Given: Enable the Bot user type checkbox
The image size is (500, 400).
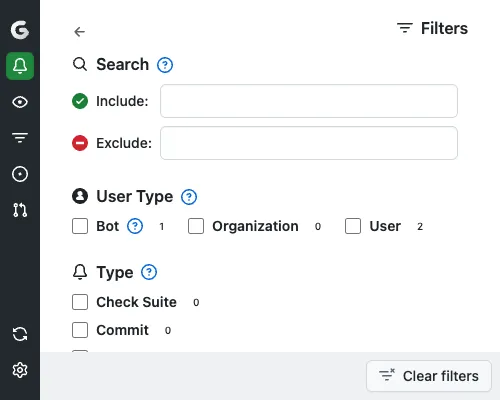Looking at the screenshot, I should (80, 226).
